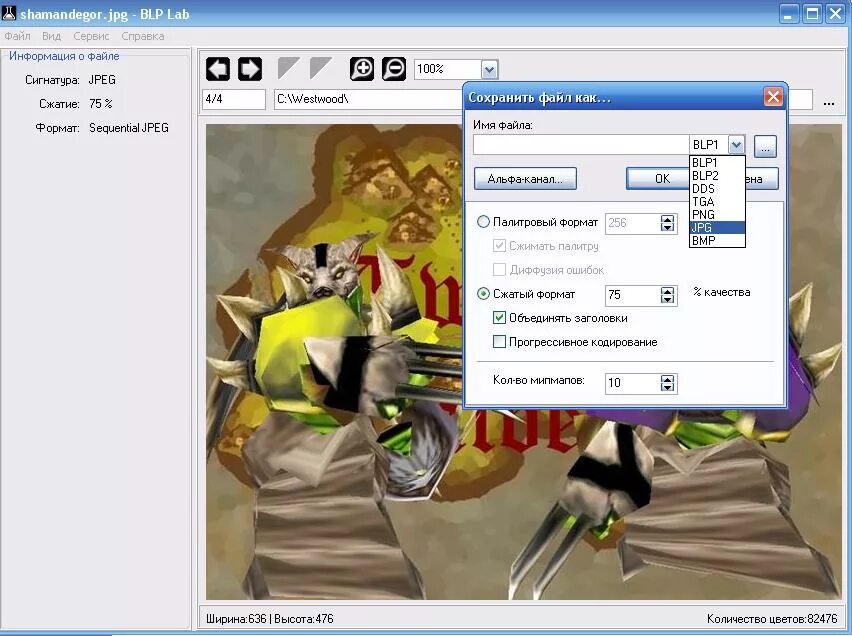Click the image index field showing 4/4
The height and width of the screenshot is (636, 852).
(234, 99)
